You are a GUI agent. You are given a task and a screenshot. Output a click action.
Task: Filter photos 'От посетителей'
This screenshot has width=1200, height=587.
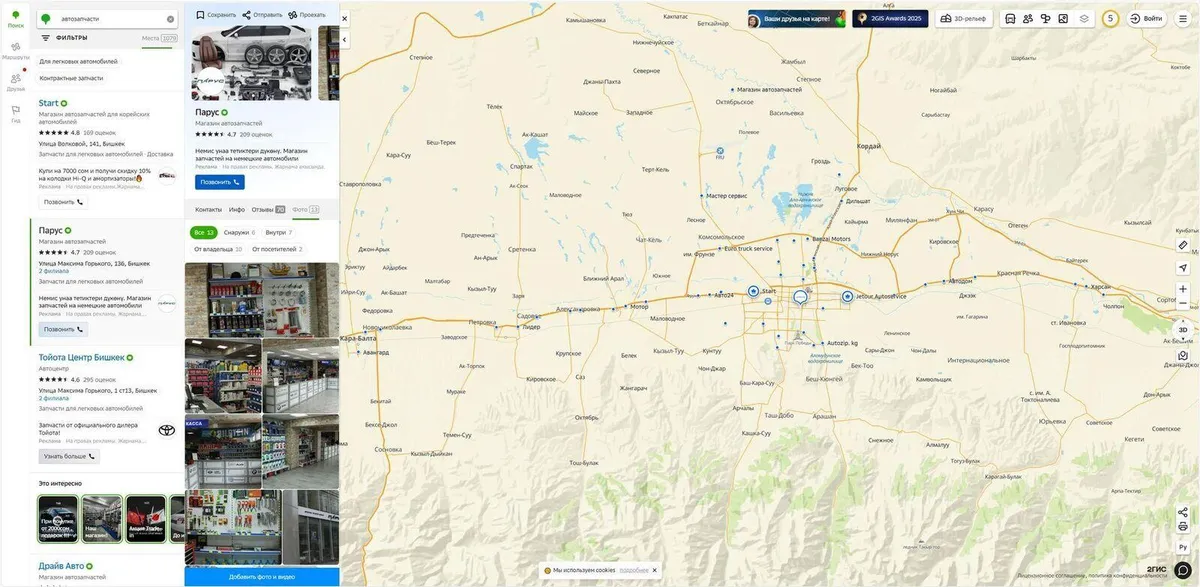click(277, 249)
